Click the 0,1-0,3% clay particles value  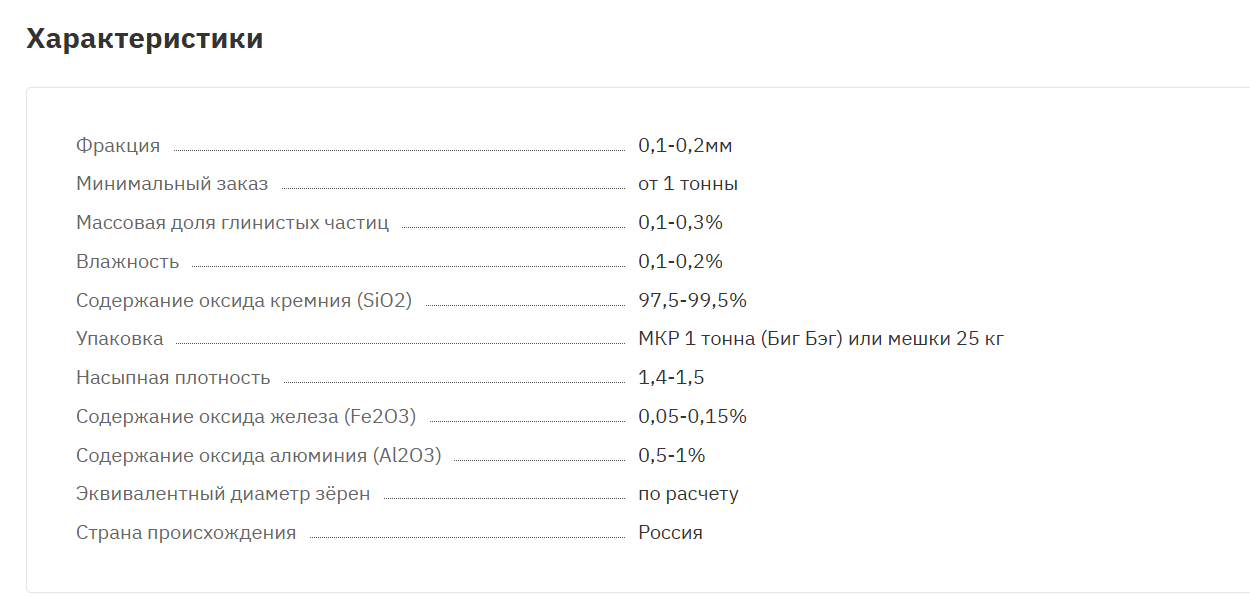(x=680, y=223)
